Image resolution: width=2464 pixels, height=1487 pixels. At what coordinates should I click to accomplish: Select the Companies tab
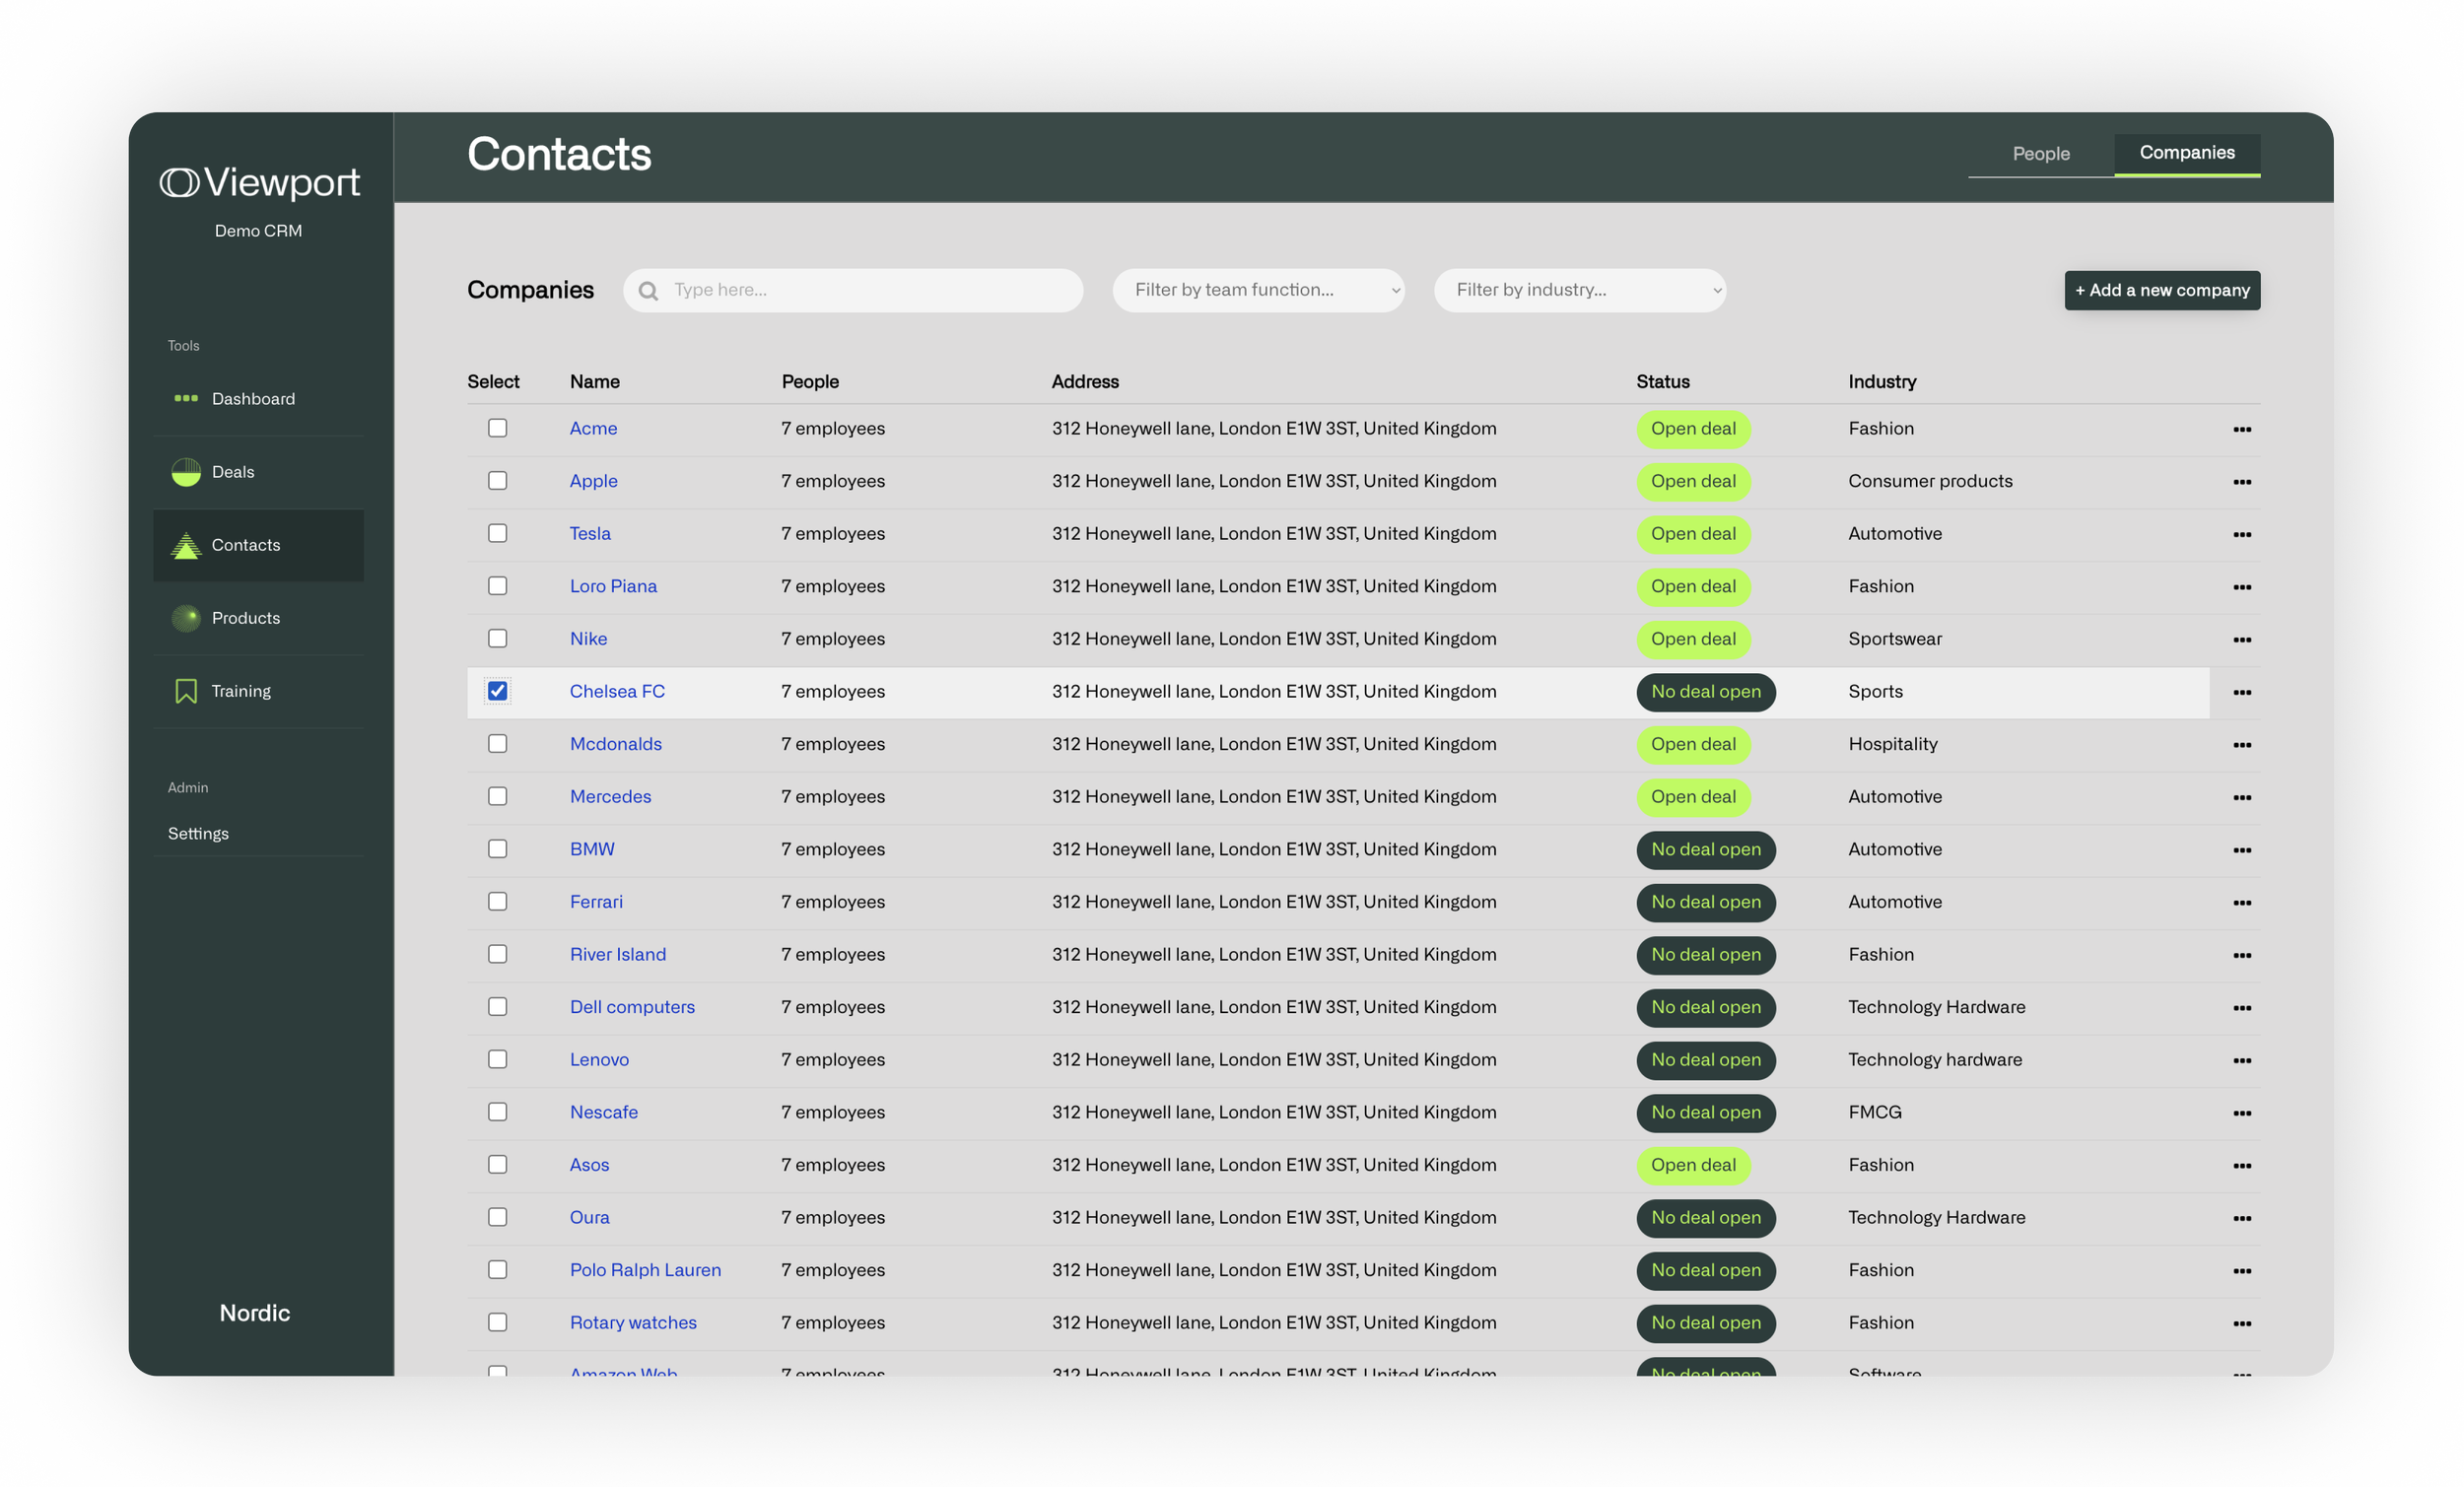[x=2187, y=153]
